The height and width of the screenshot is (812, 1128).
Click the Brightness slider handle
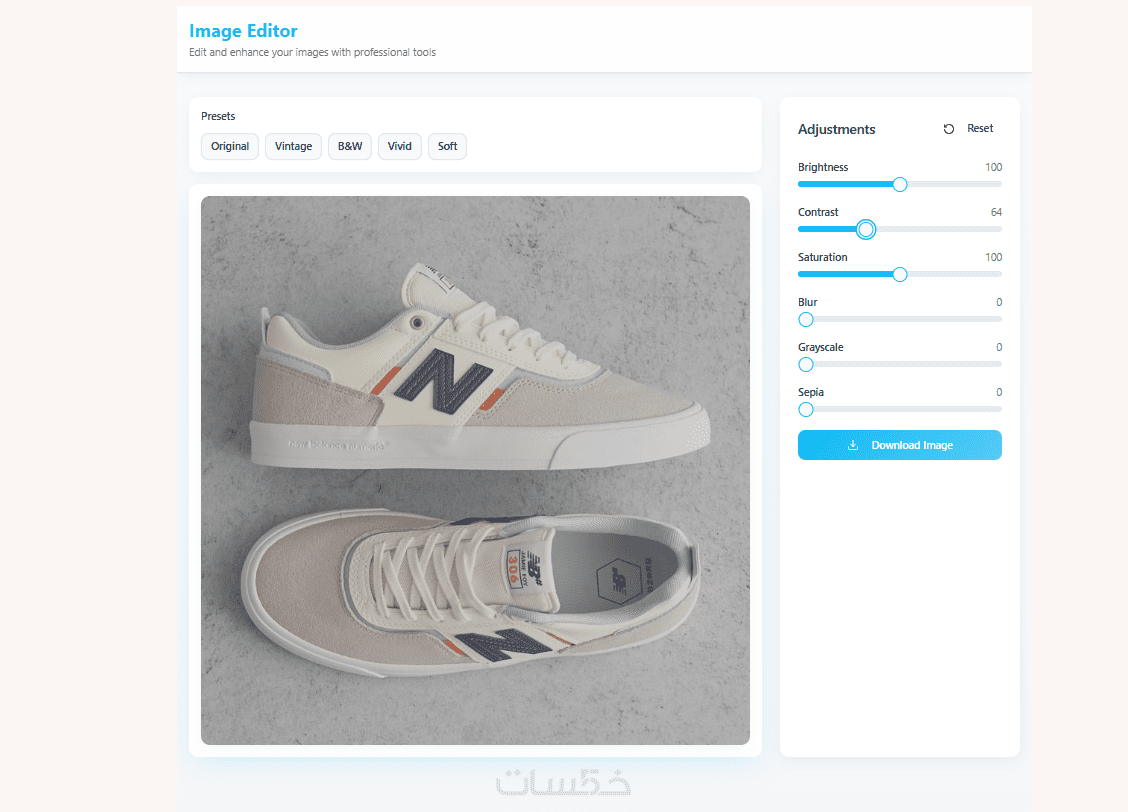pos(900,184)
